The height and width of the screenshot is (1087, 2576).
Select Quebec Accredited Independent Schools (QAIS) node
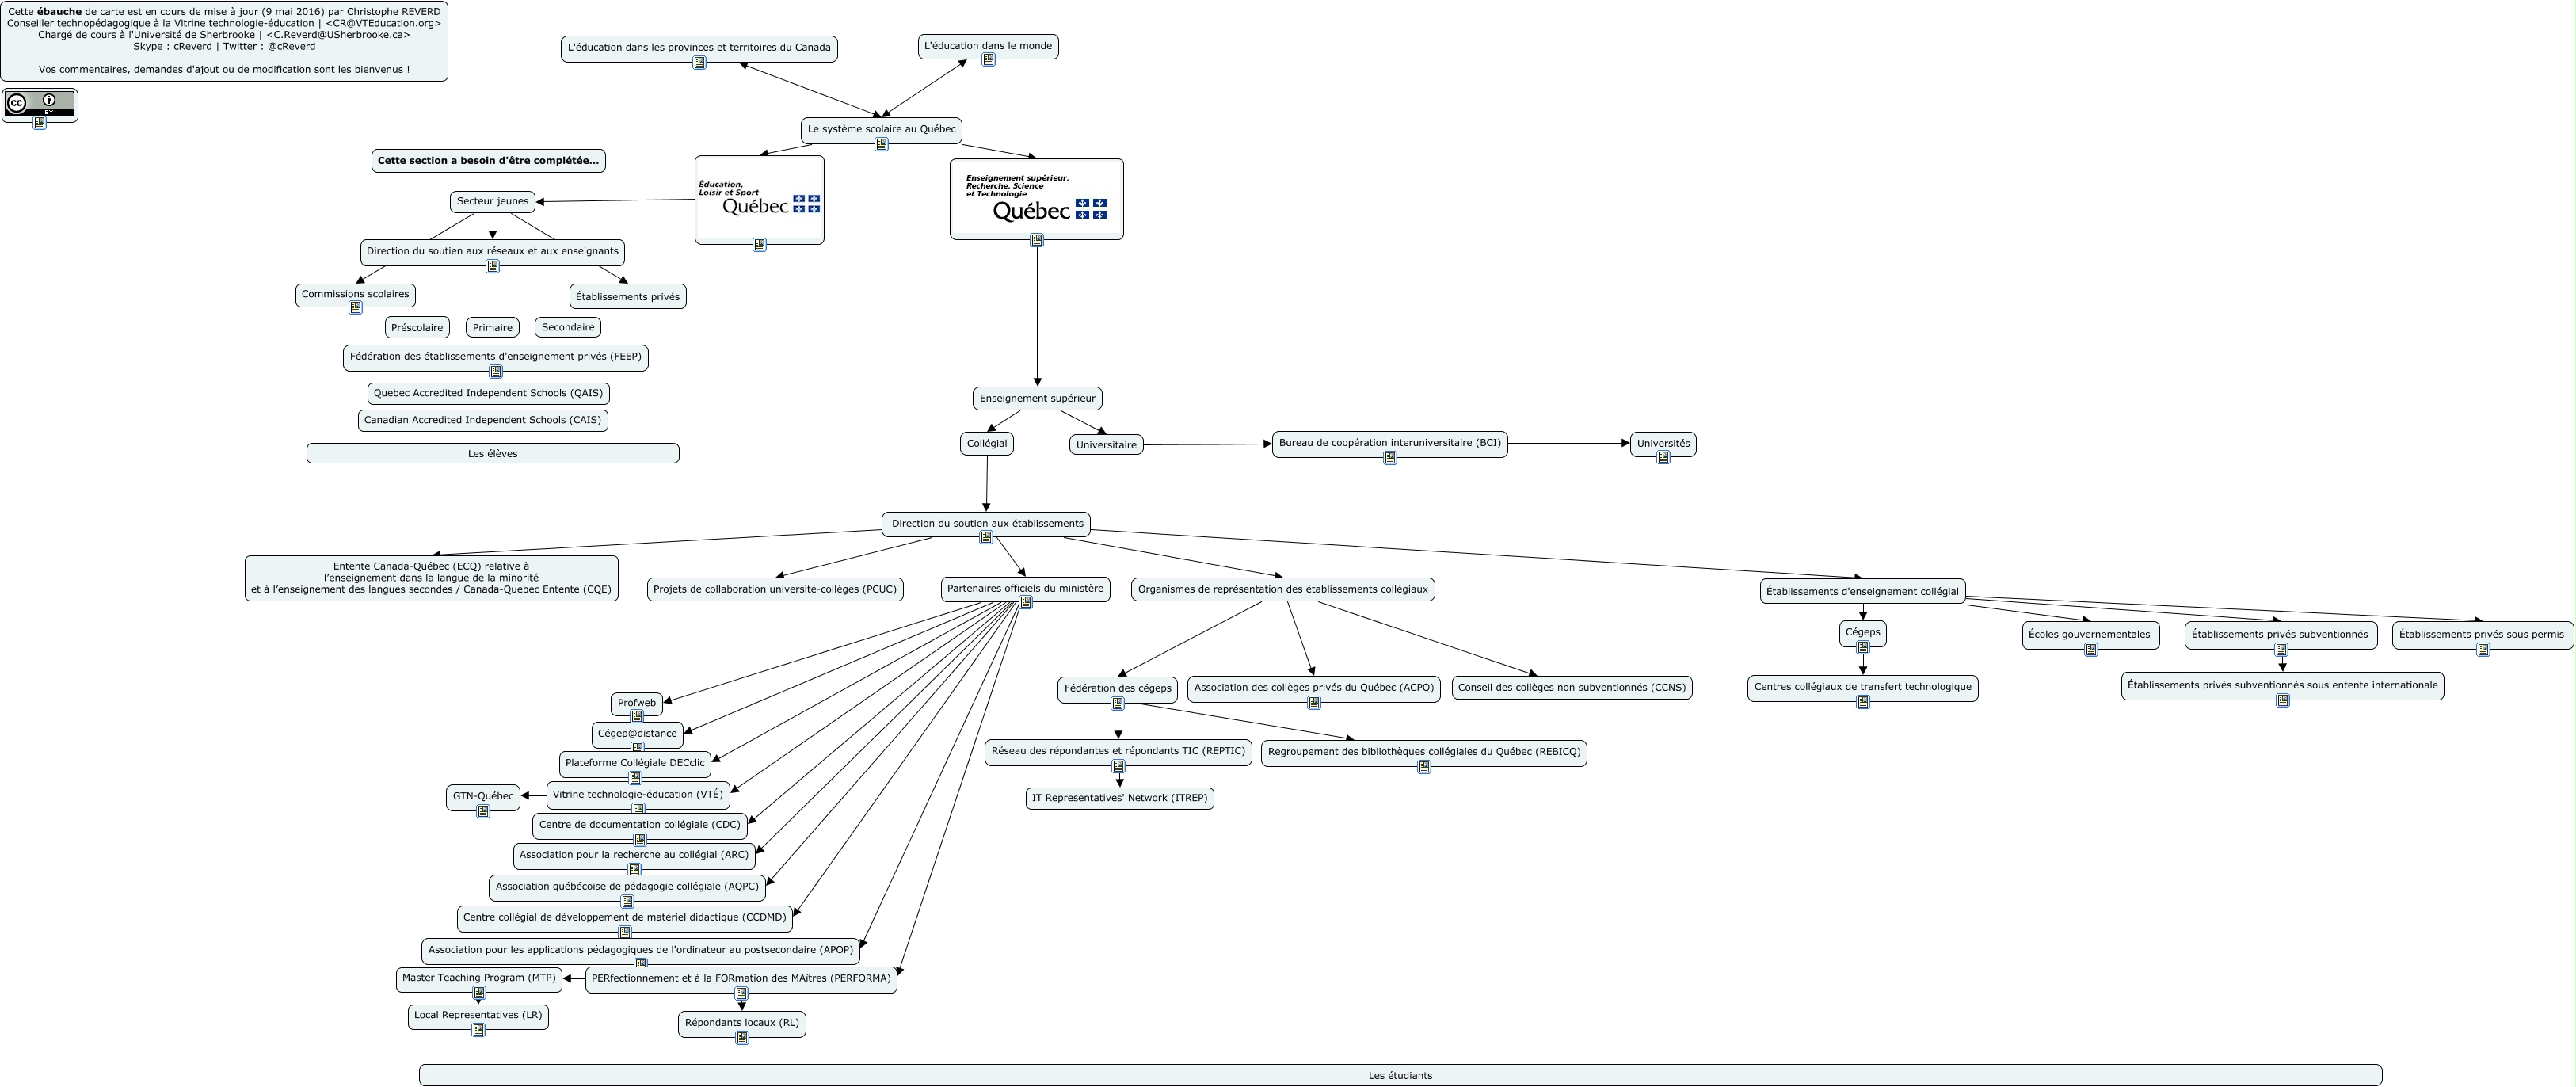pos(488,394)
